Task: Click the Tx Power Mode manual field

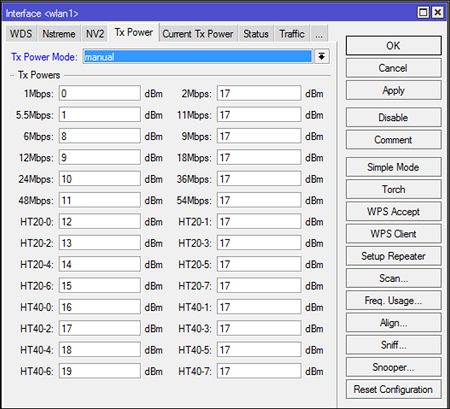Action: point(198,56)
